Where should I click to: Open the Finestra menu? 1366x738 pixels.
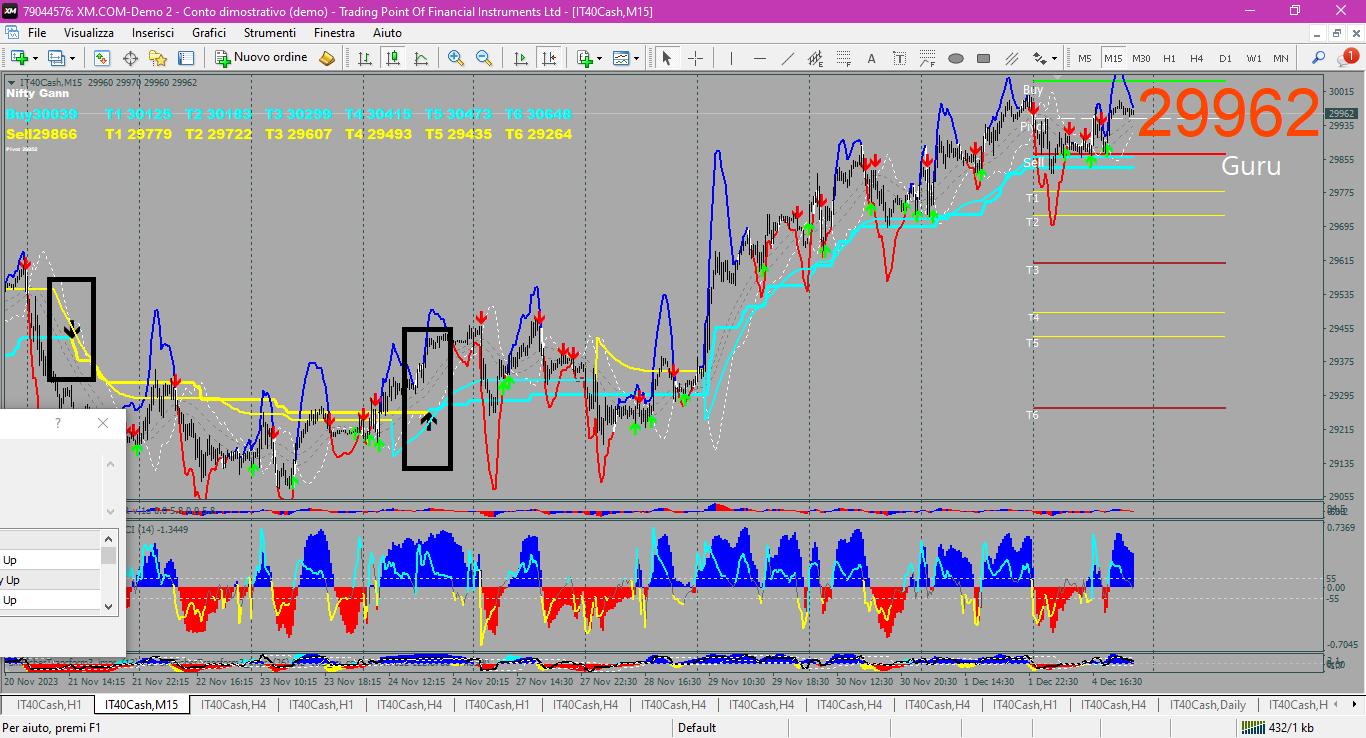tap(334, 33)
